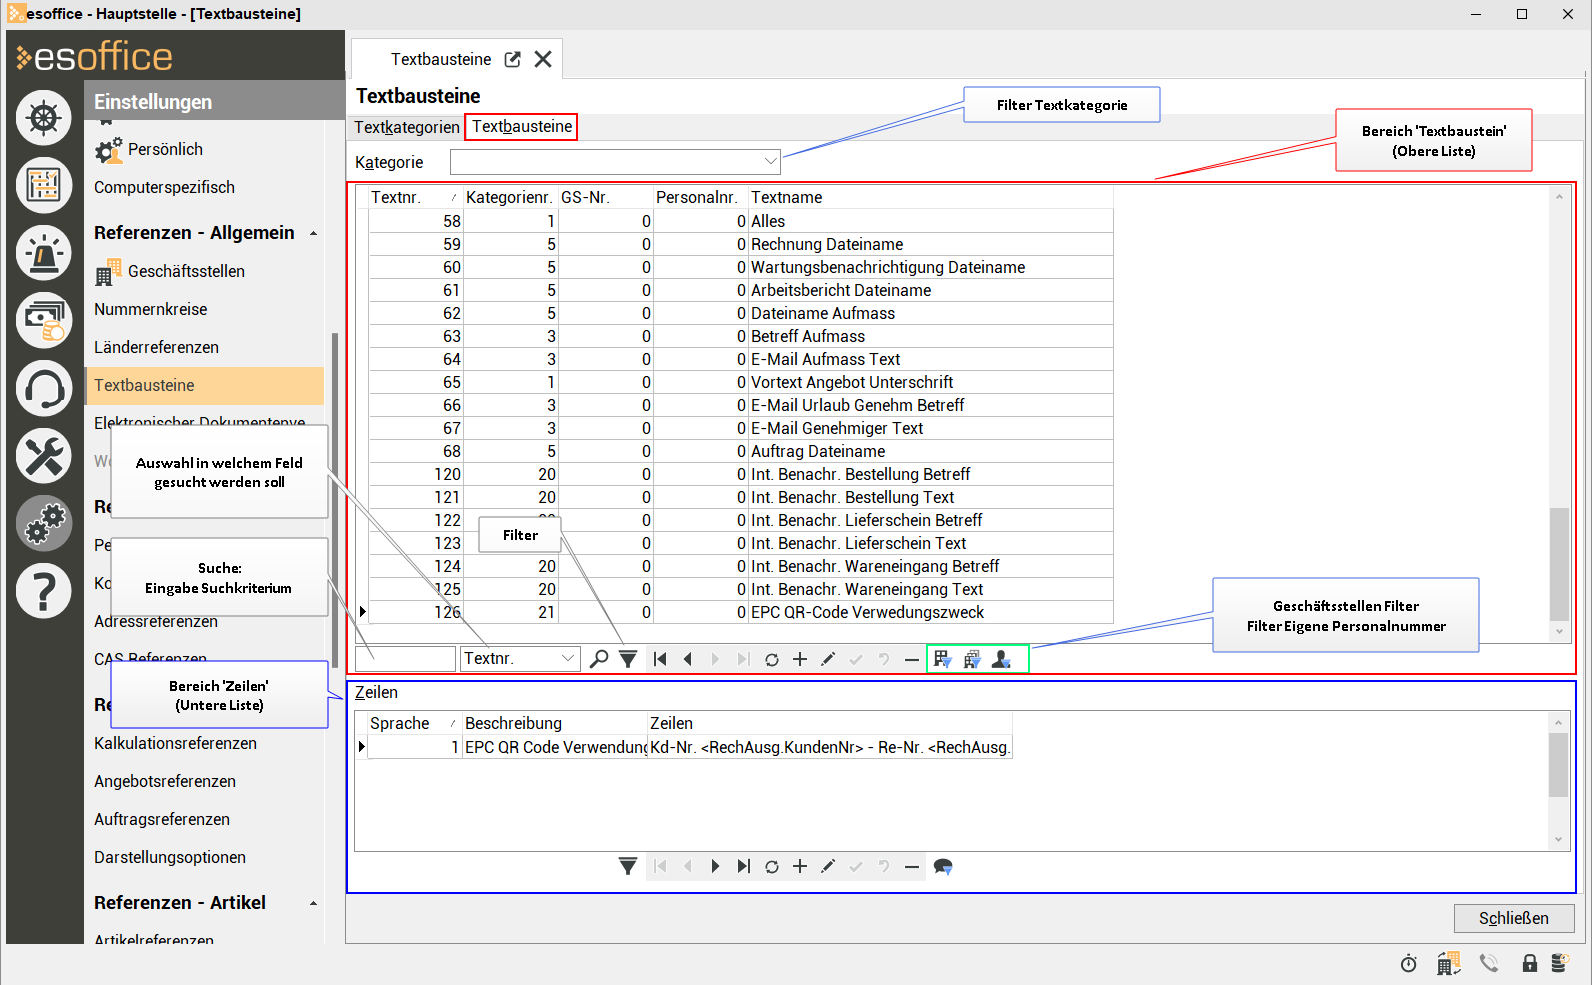This screenshot has width=1592, height=985.
Task: Edit the Zeile with pencil icon
Action: click(828, 866)
